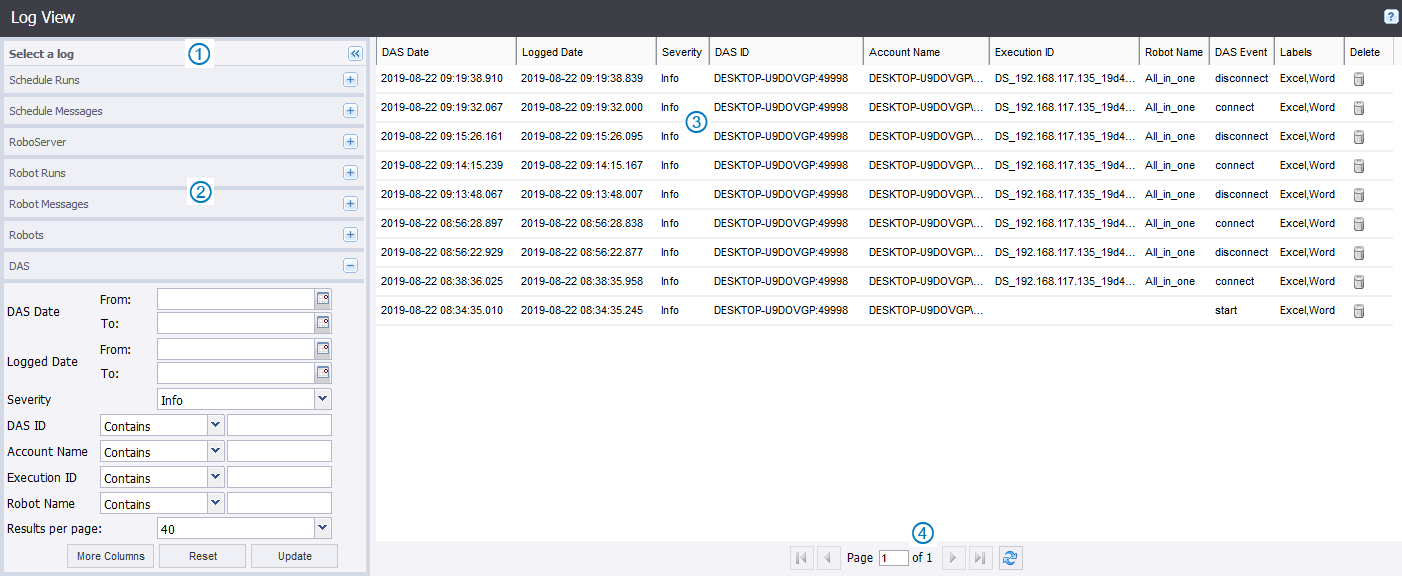Expand the RoboServer log section
This screenshot has width=1402, height=576.
pyautogui.click(x=350, y=142)
